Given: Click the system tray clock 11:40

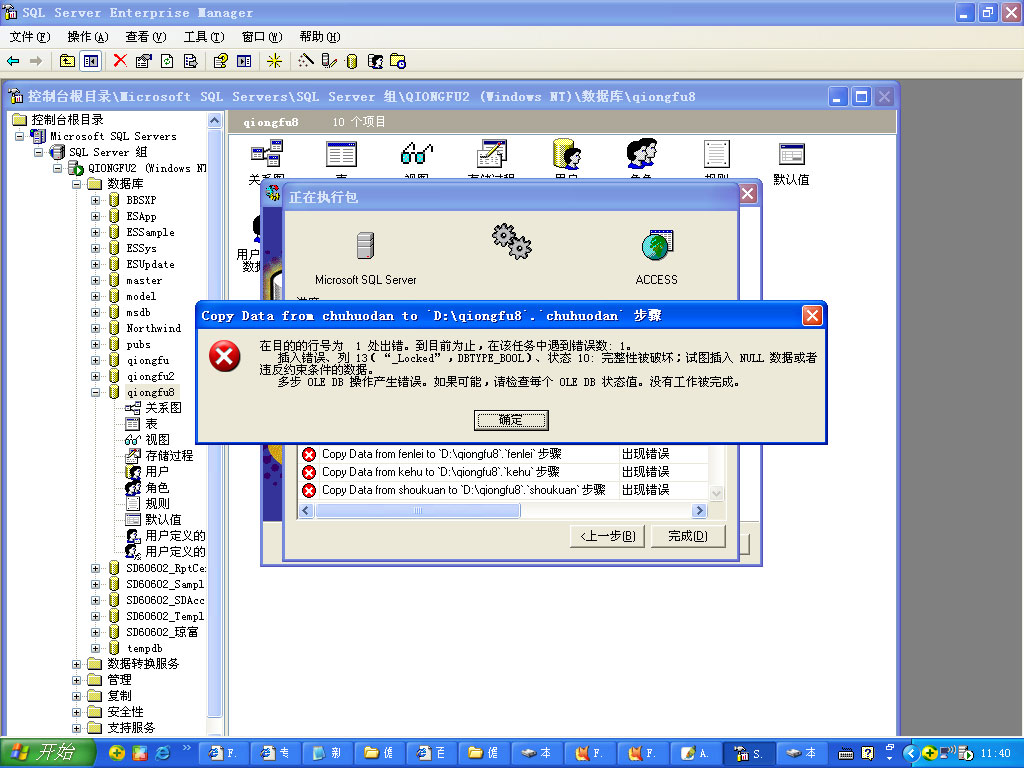Looking at the screenshot, I should click(x=996, y=753).
